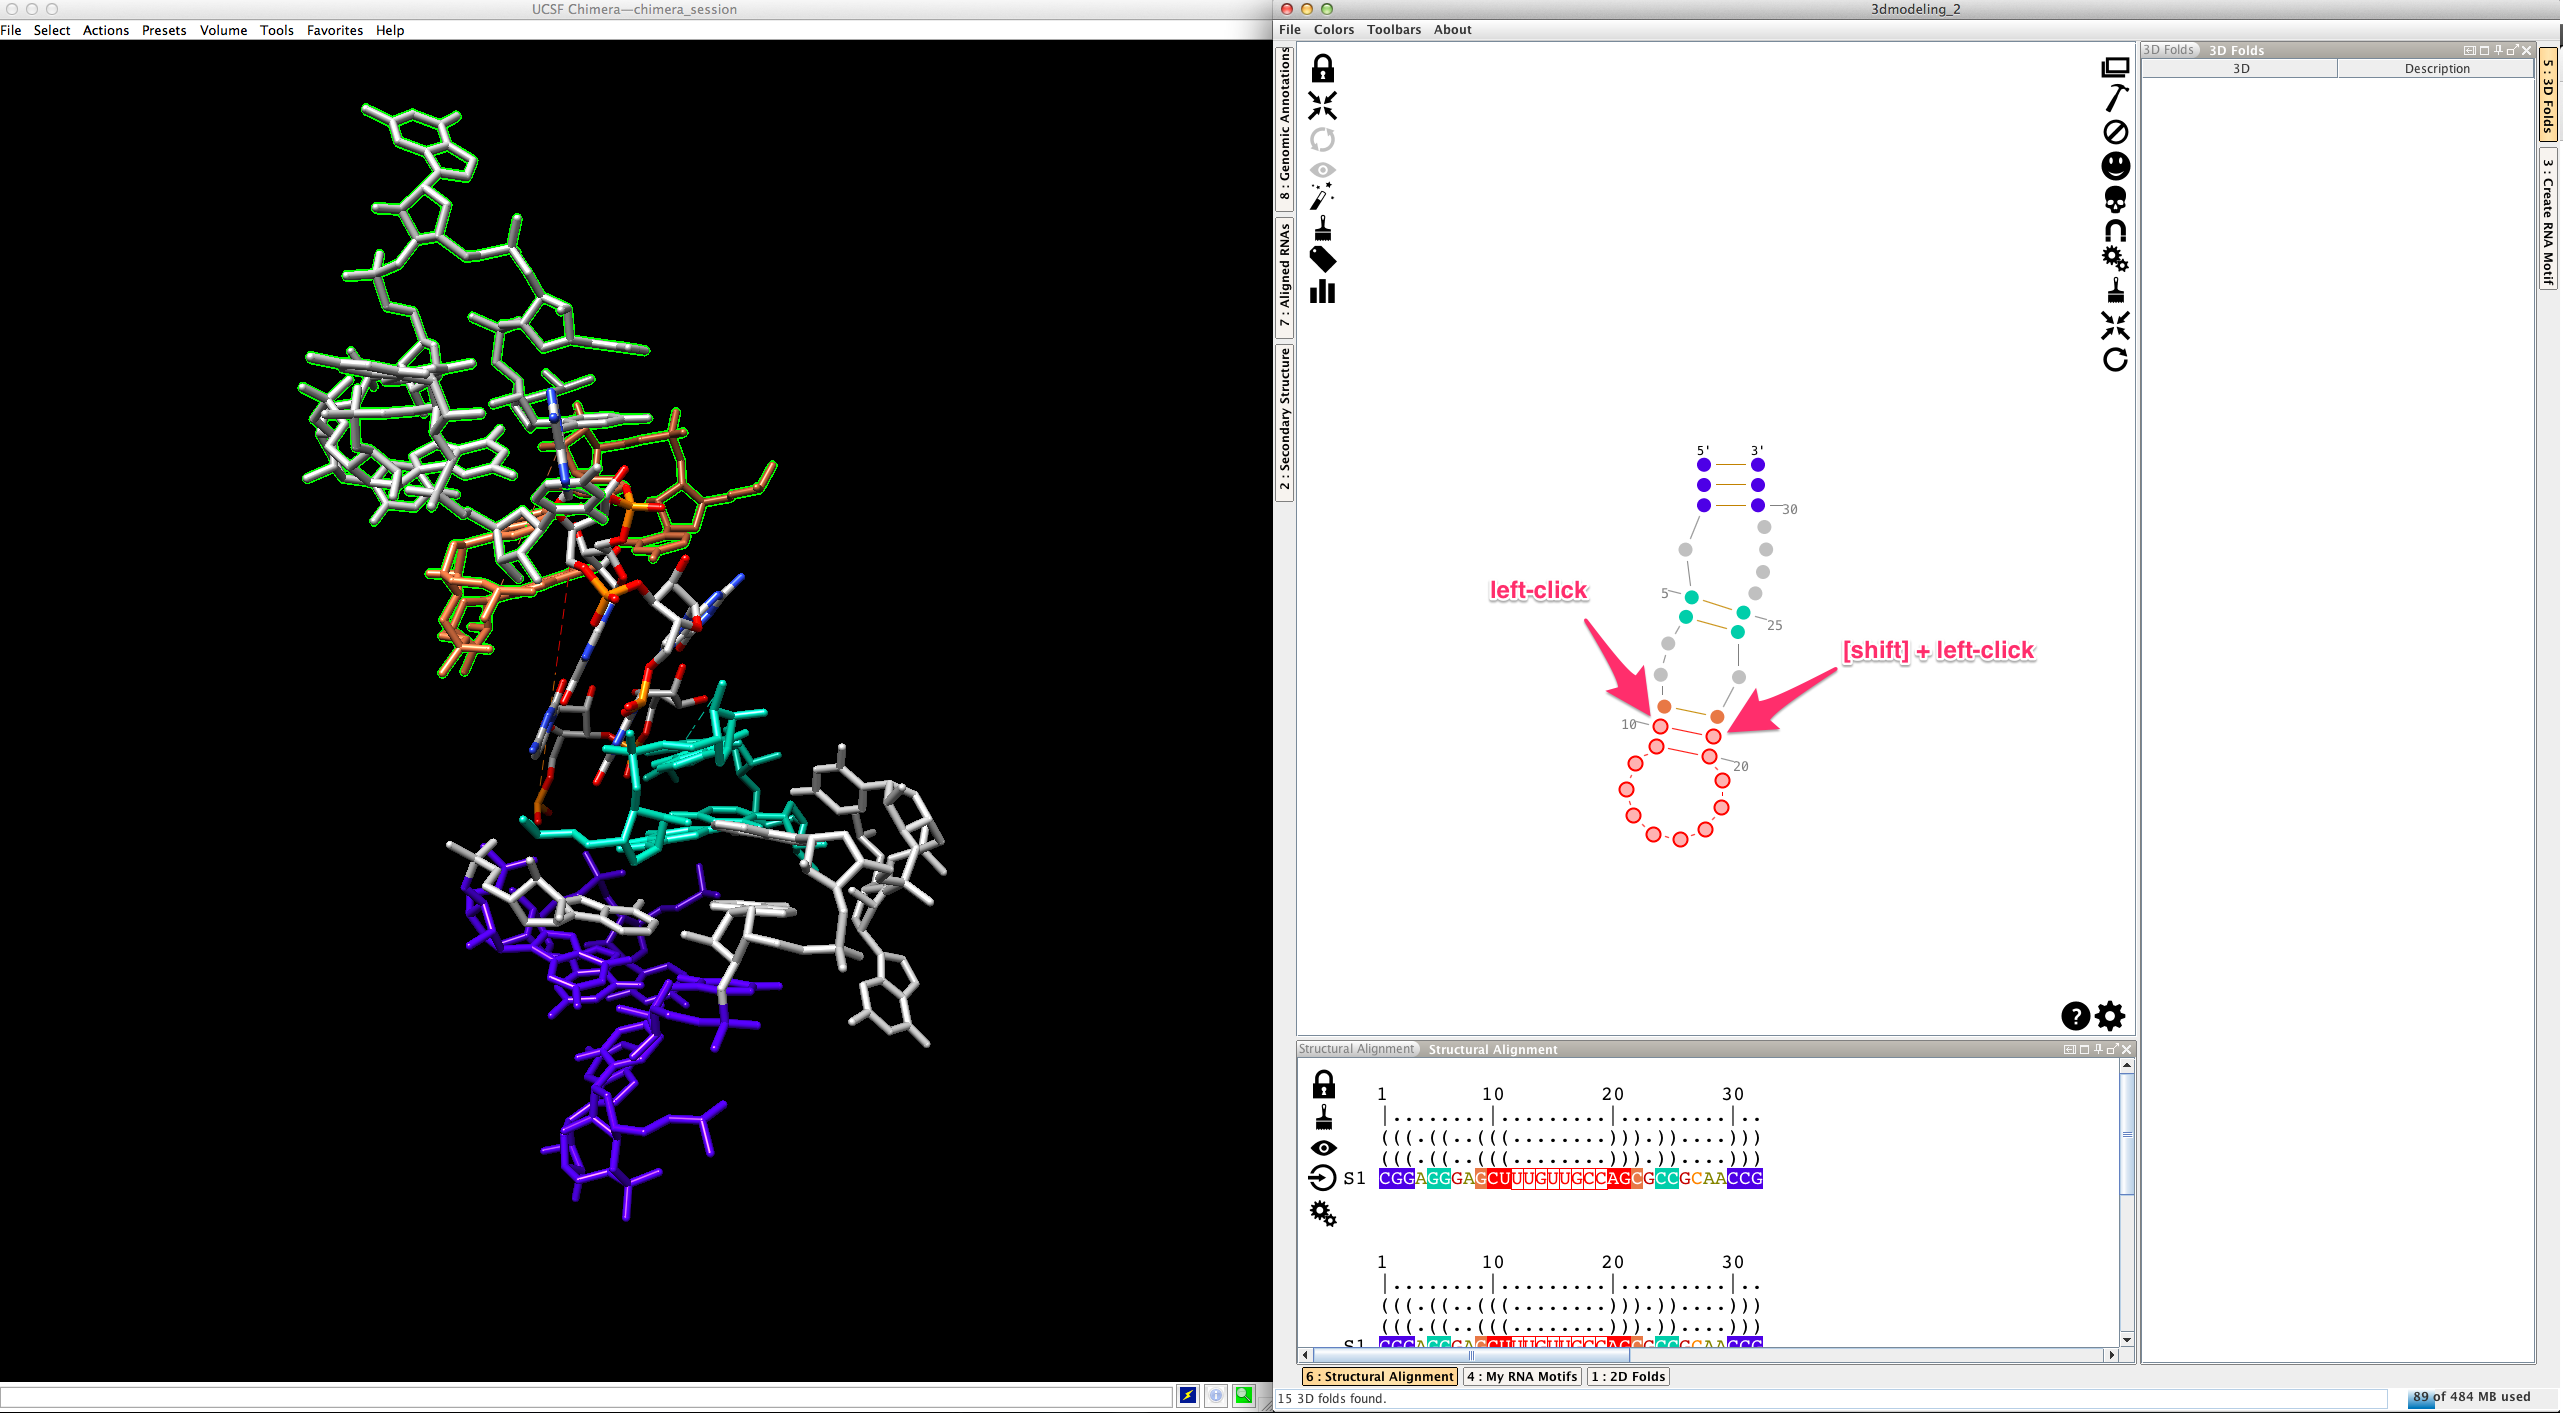Select the magic wand tool
Screen dimensions: 2563x1413
click(1322, 196)
